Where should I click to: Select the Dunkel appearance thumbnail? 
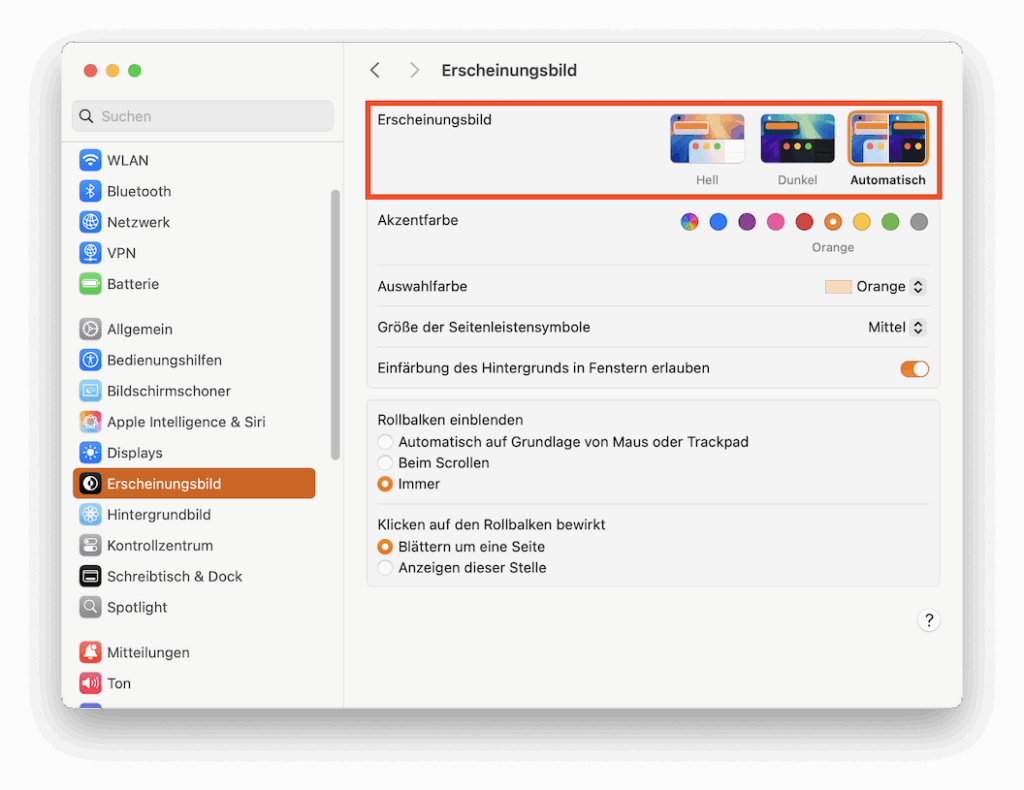797,138
